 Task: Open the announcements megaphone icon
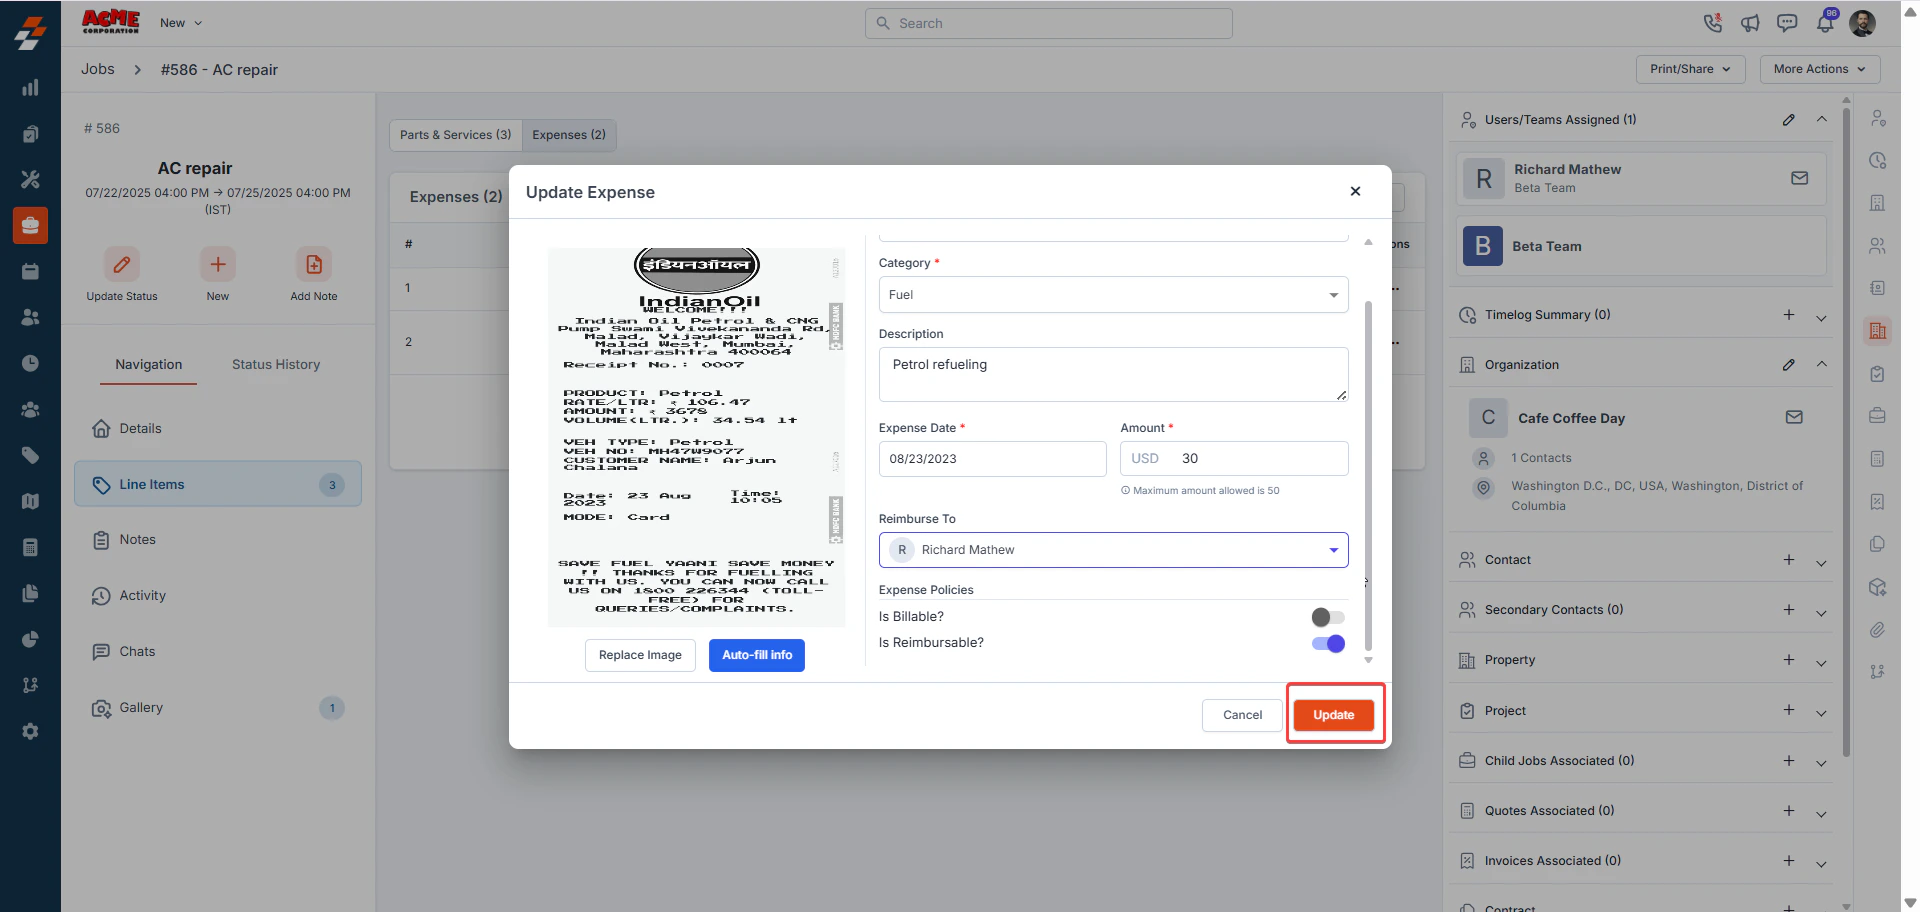point(1750,23)
